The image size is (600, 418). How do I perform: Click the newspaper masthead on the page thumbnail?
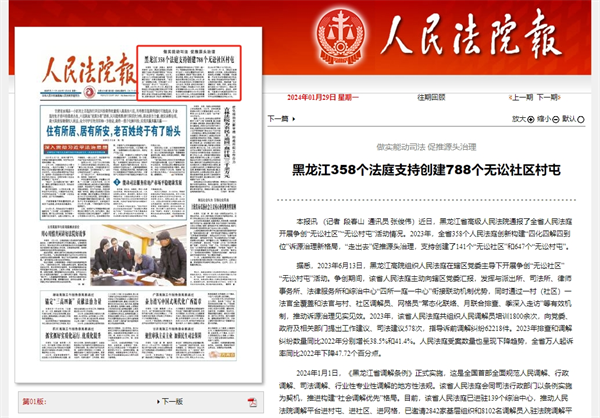(x=85, y=74)
